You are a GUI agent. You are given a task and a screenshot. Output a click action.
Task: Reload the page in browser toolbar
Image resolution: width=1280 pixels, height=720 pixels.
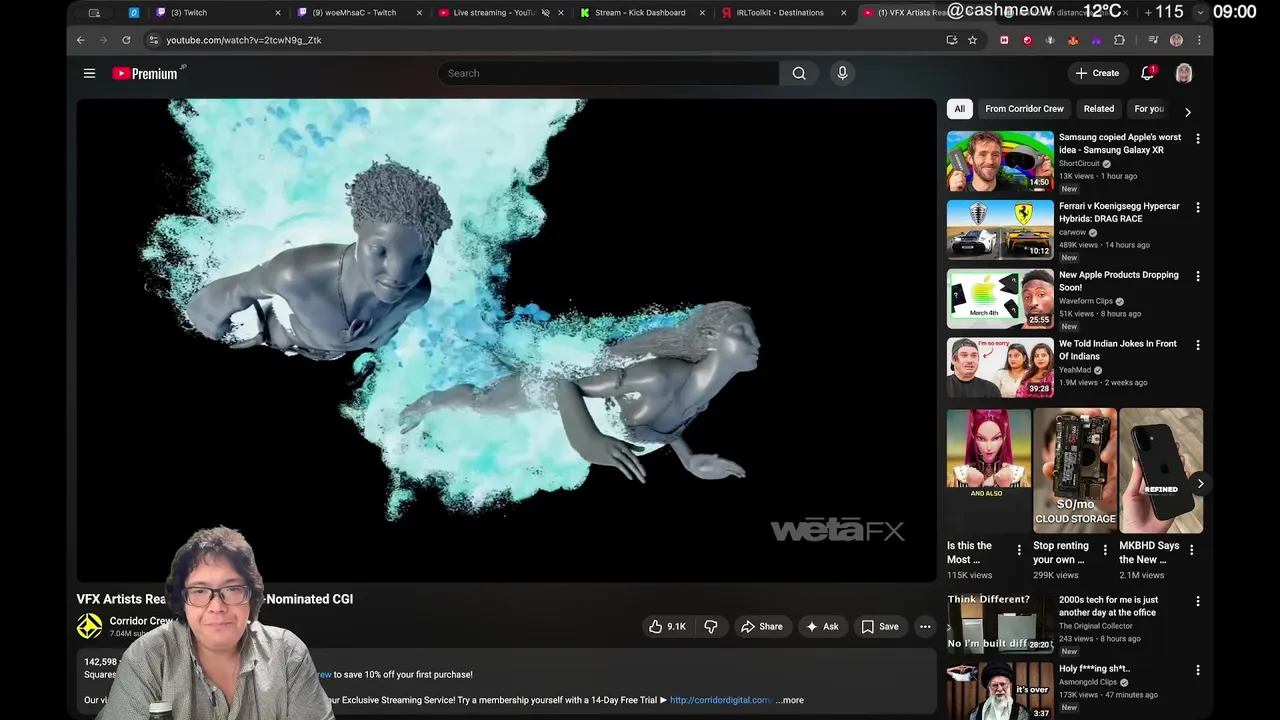click(x=126, y=40)
